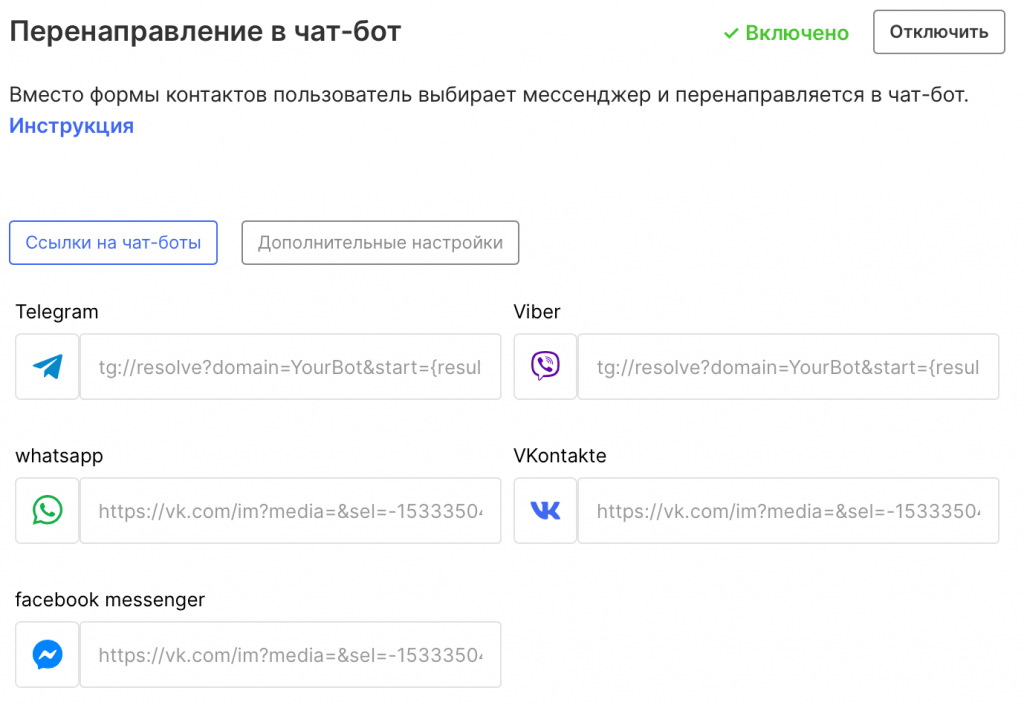
Task: Click the Telegram field label
Action: [x=57, y=312]
